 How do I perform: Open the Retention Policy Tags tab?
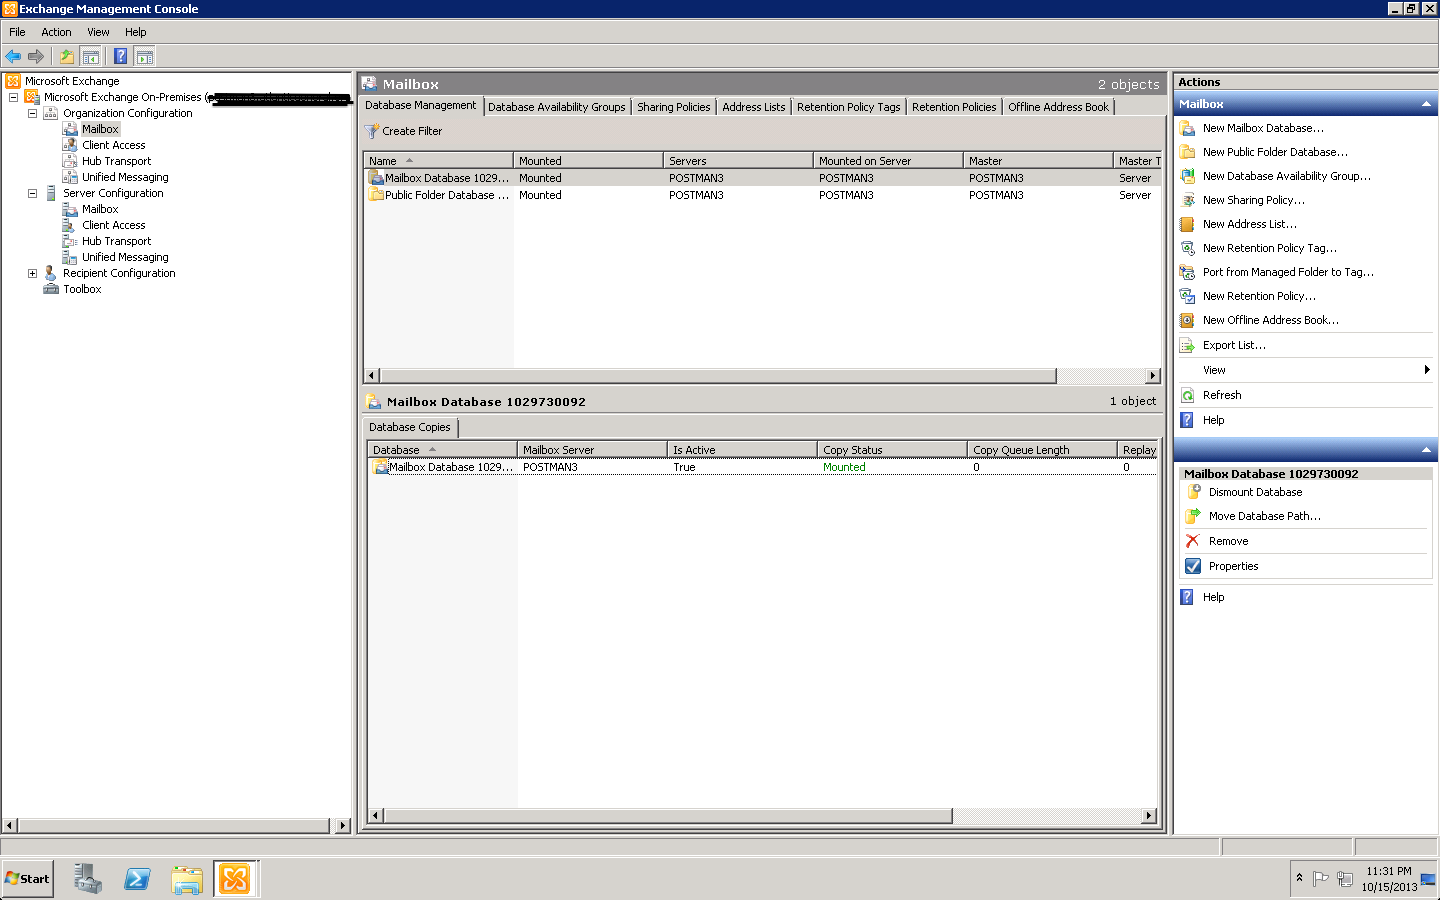point(849,107)
